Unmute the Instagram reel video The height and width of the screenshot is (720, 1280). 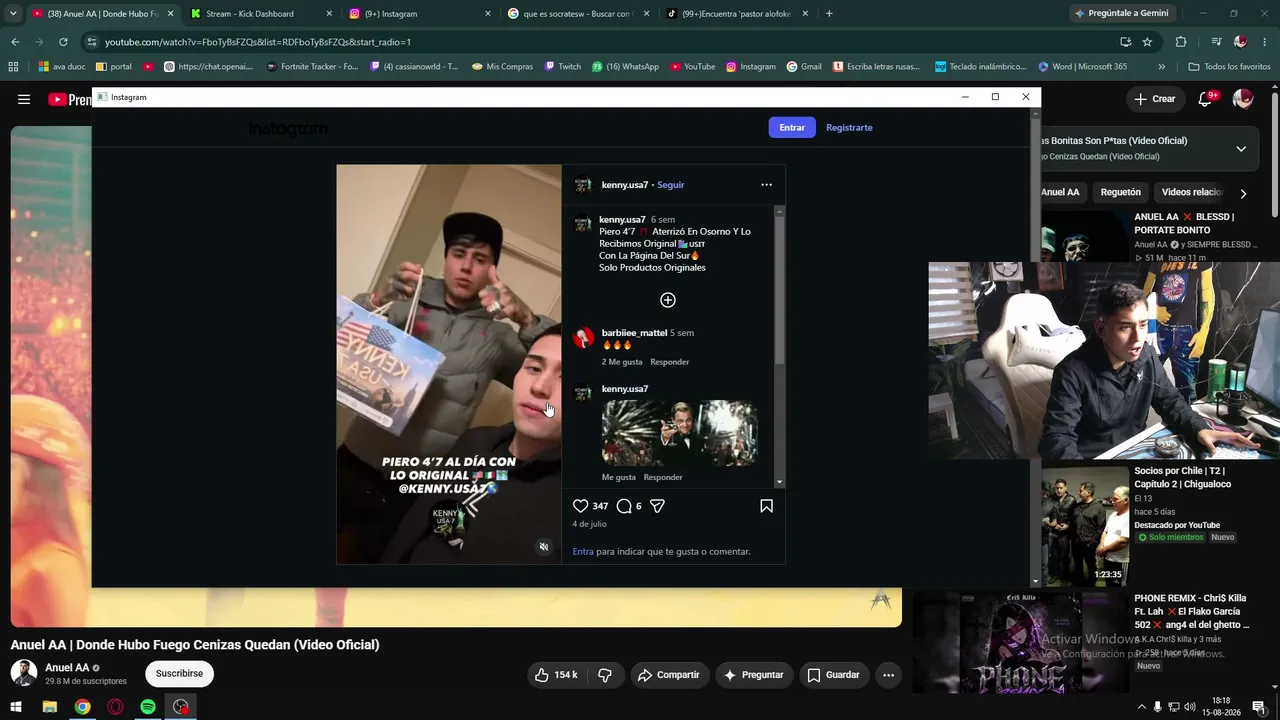pos(544,547)
